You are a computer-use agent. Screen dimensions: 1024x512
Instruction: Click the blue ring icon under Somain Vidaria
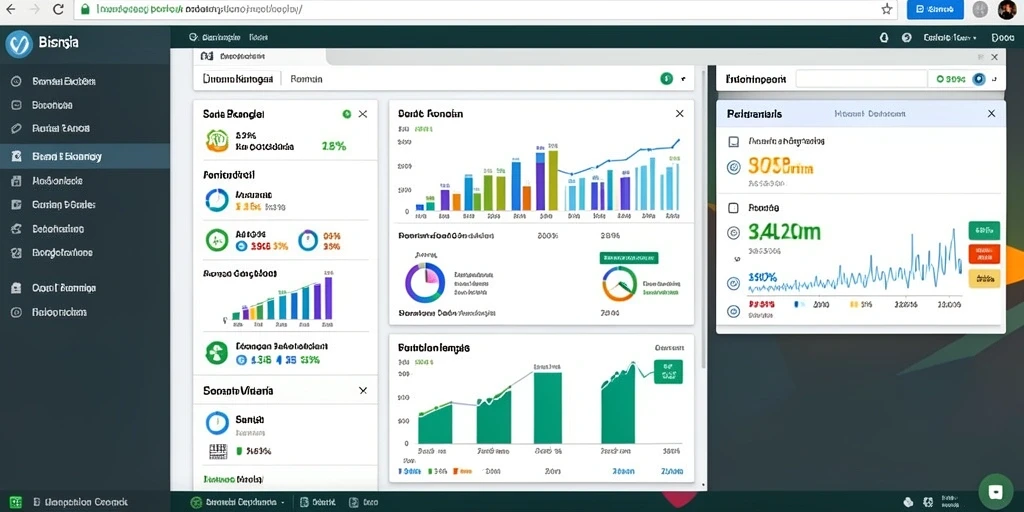[217, 423]
